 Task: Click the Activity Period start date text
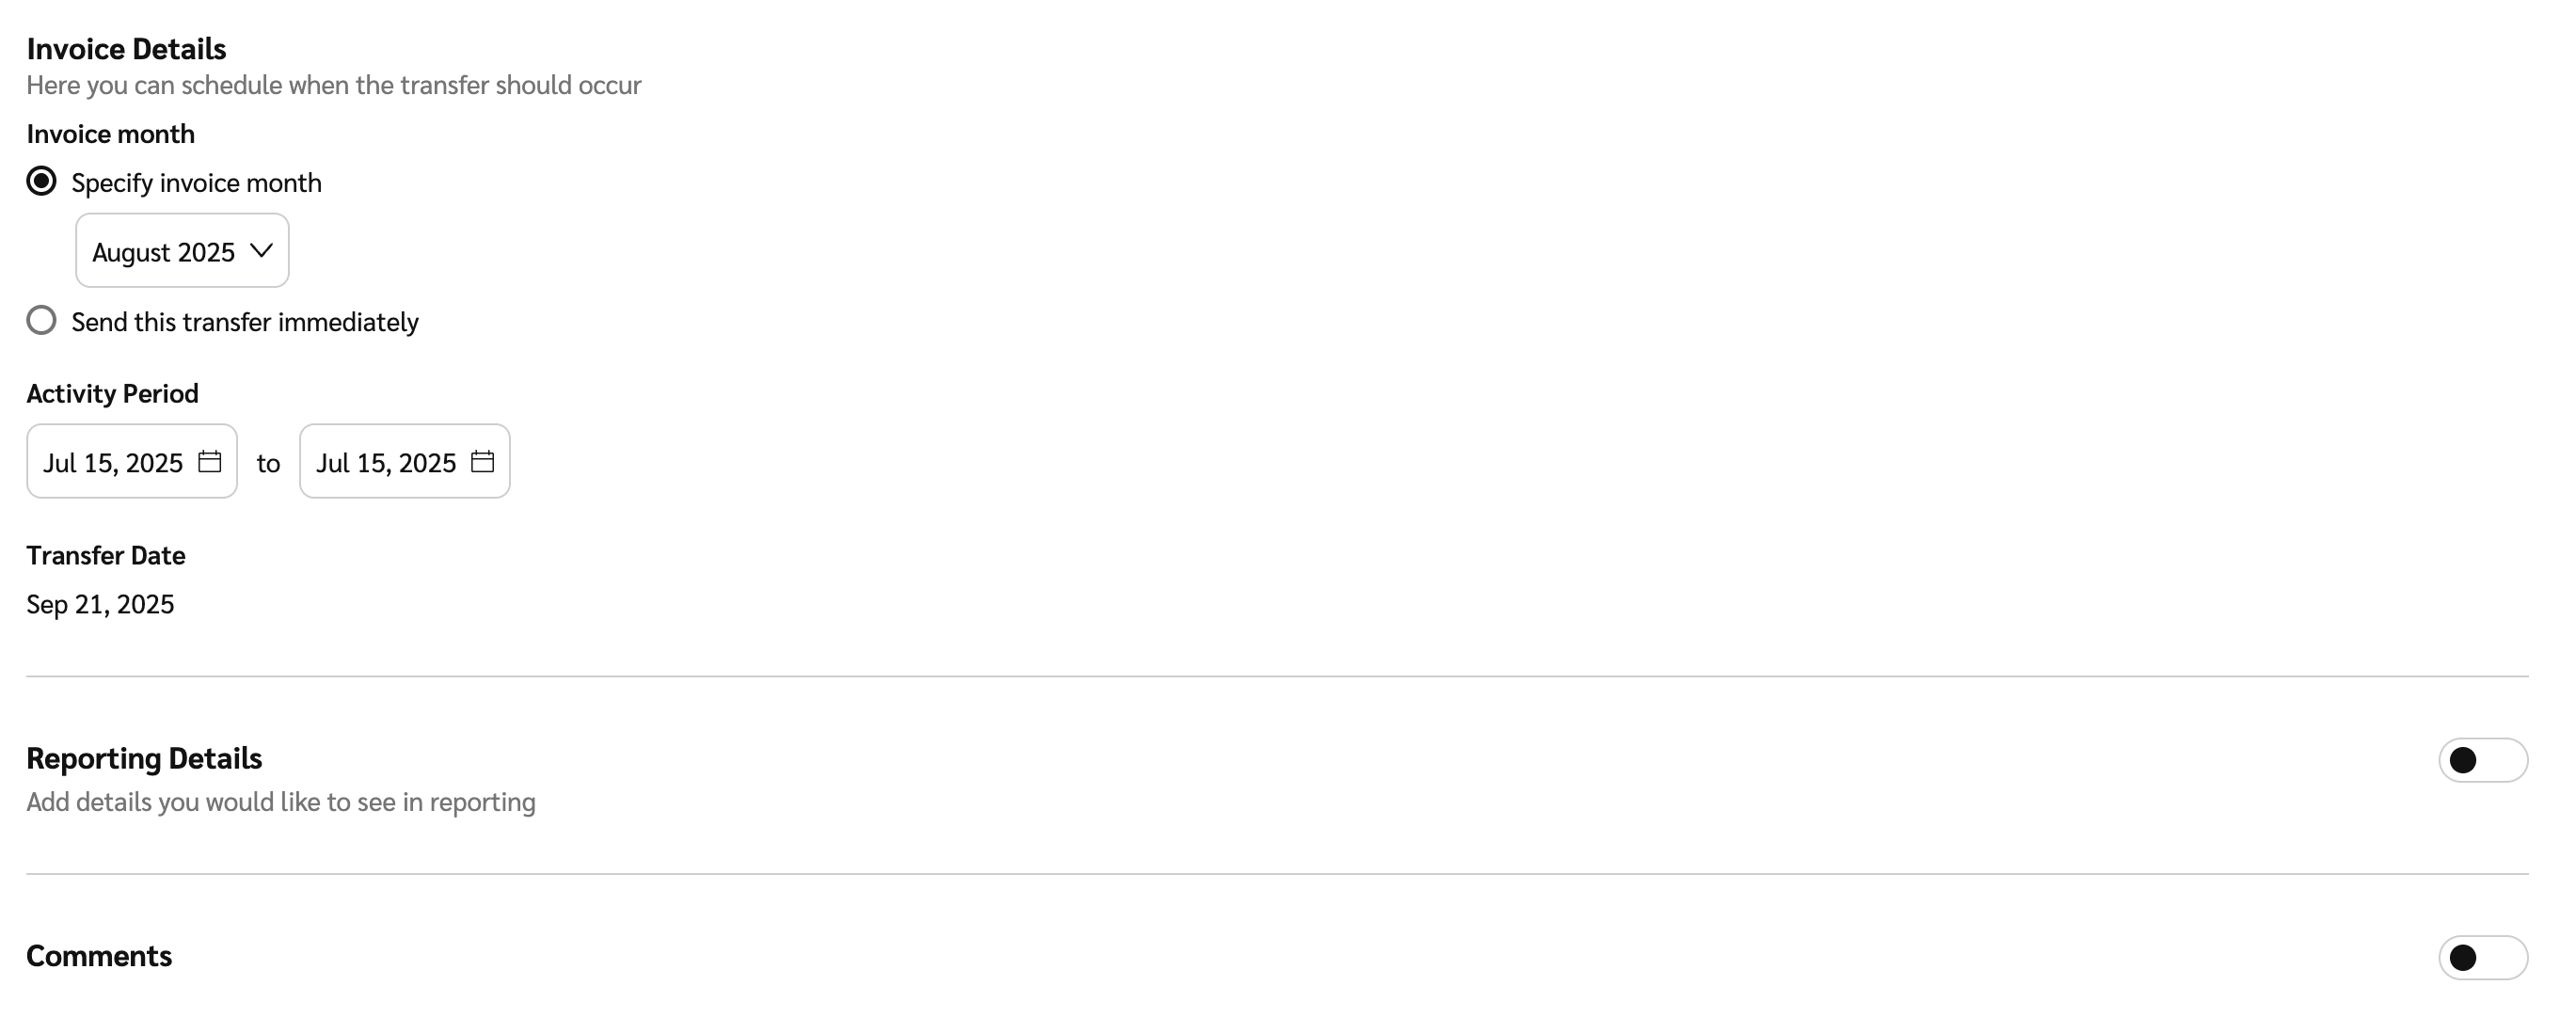[113, 463]
